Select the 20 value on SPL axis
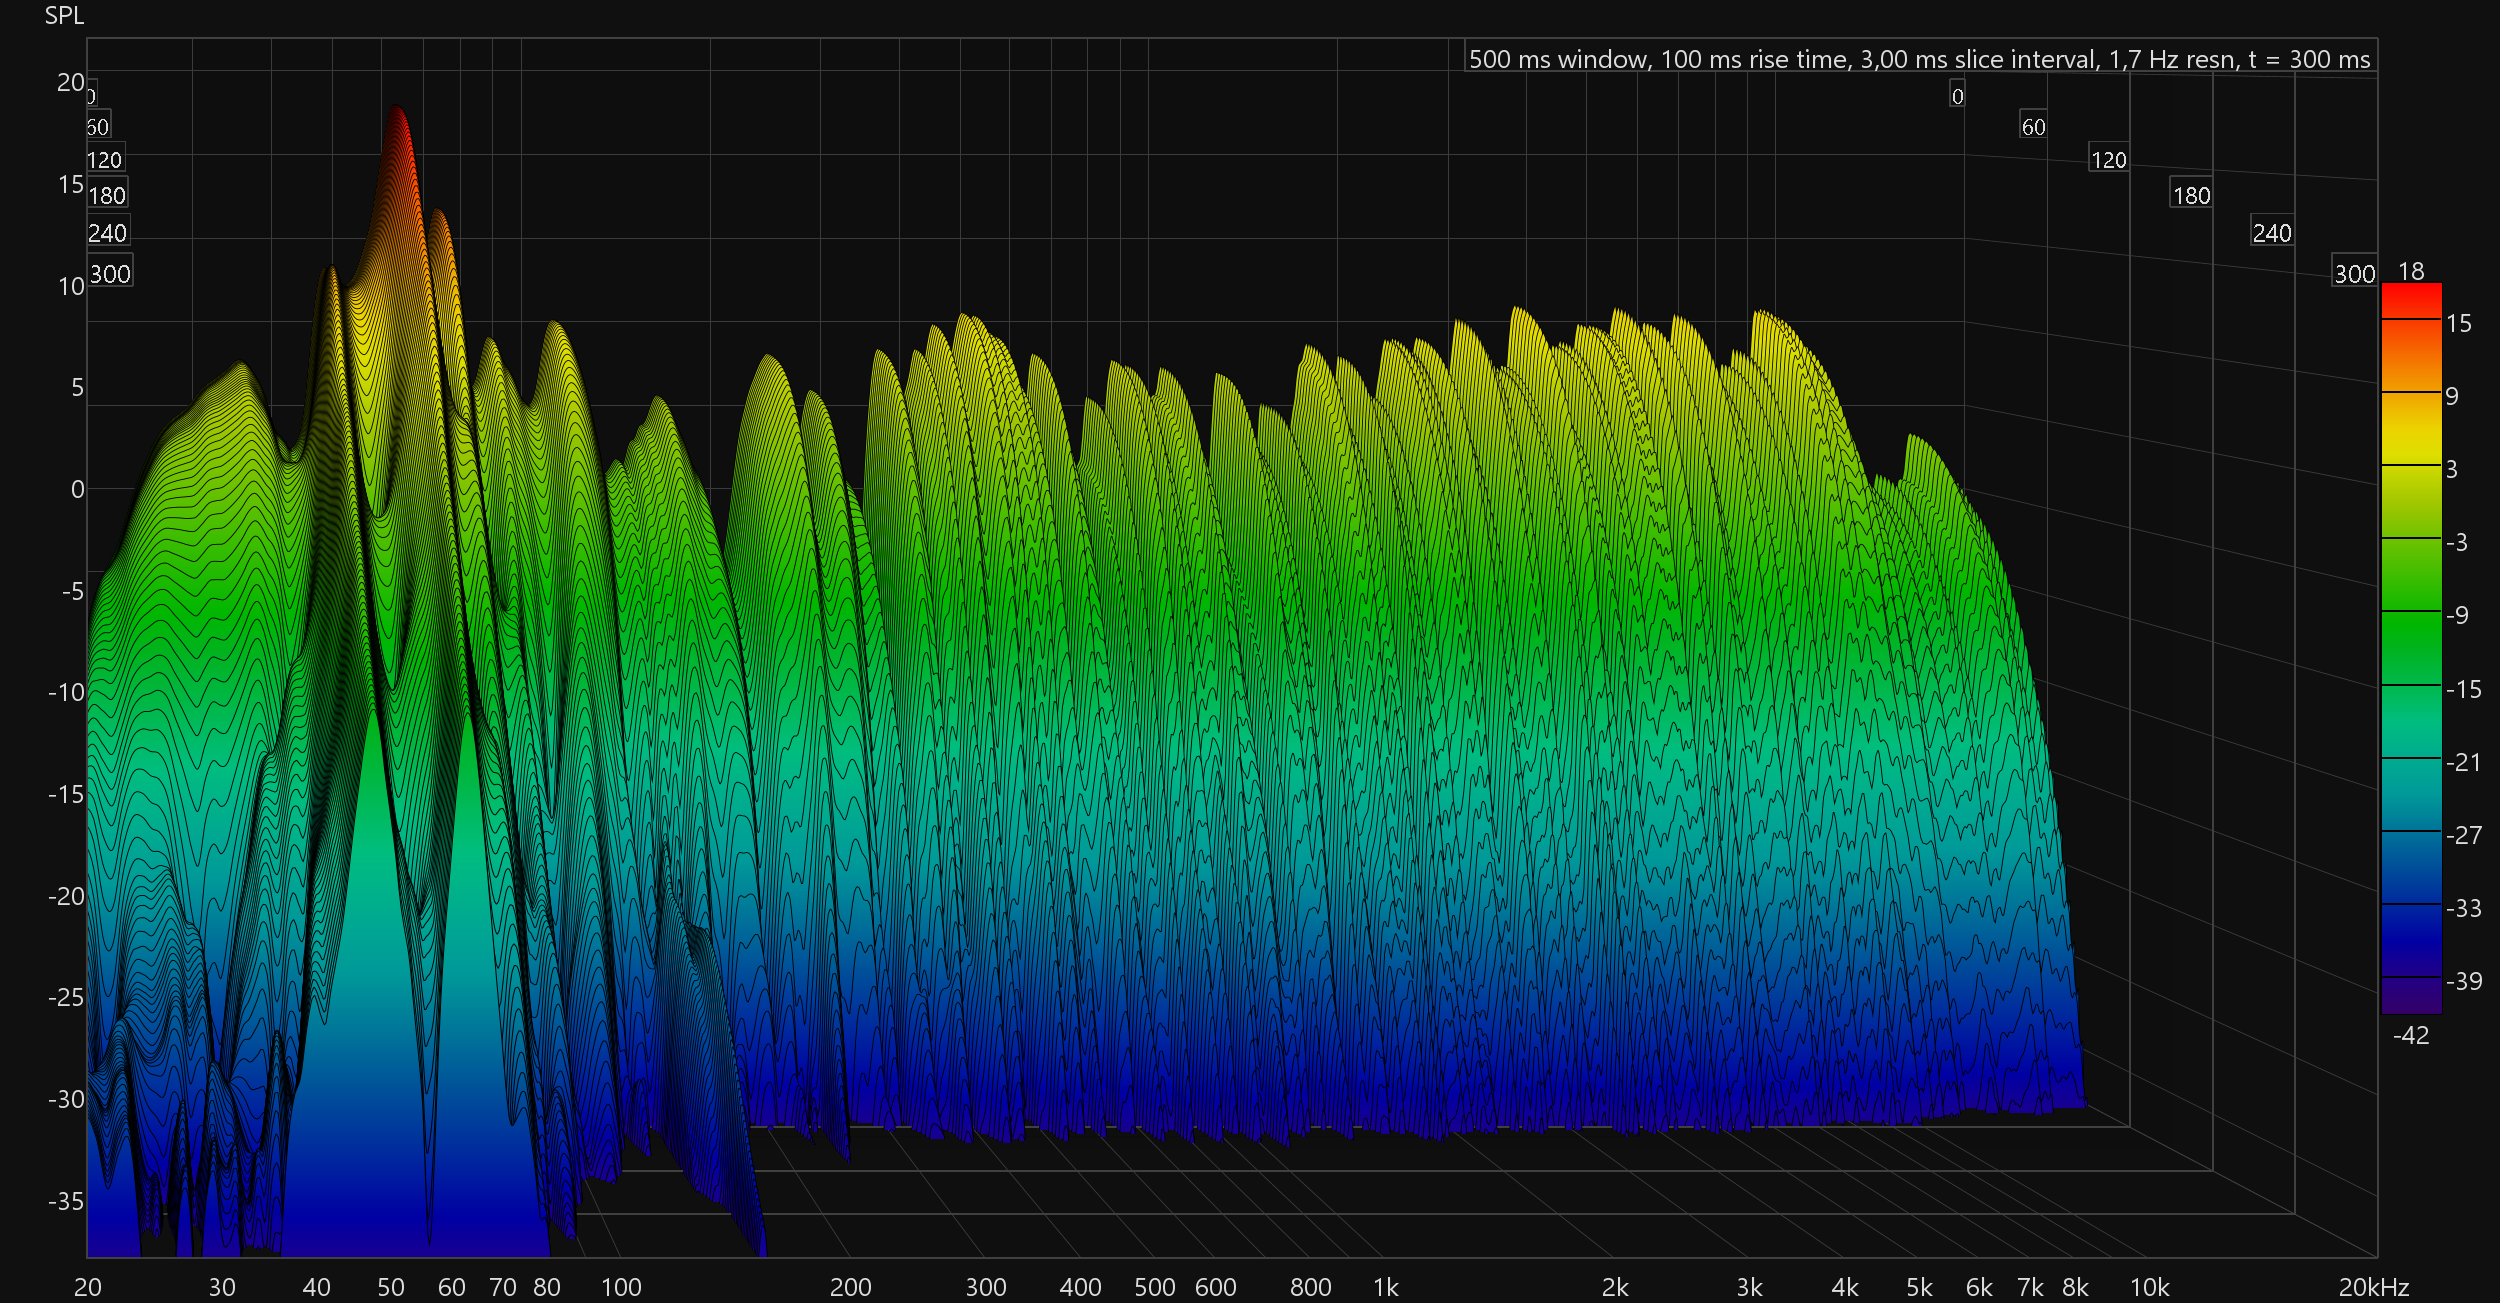This screenshot has height=1303, width=2500. point(70,82)
